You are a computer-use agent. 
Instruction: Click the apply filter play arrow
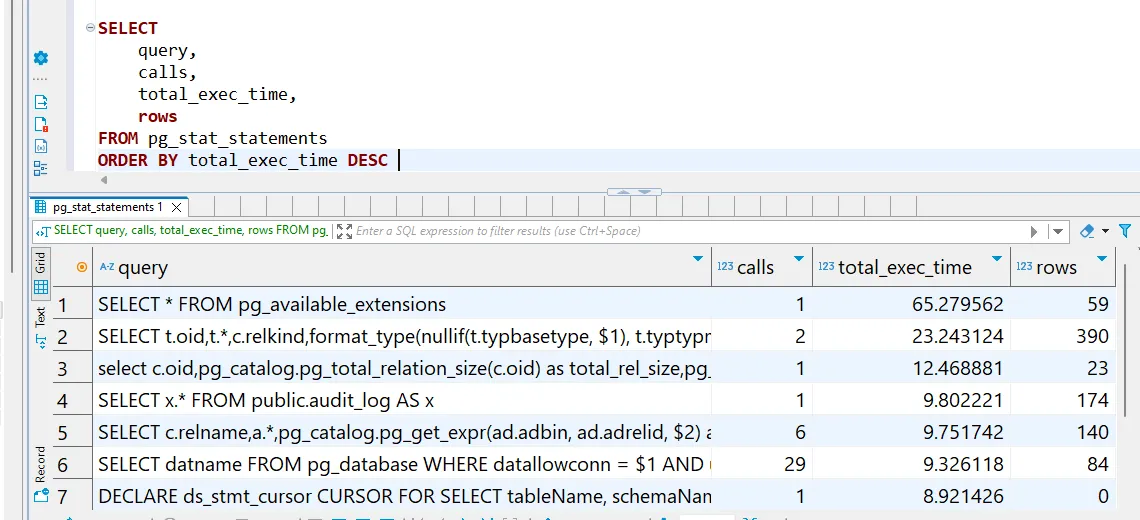(1034, 231)
